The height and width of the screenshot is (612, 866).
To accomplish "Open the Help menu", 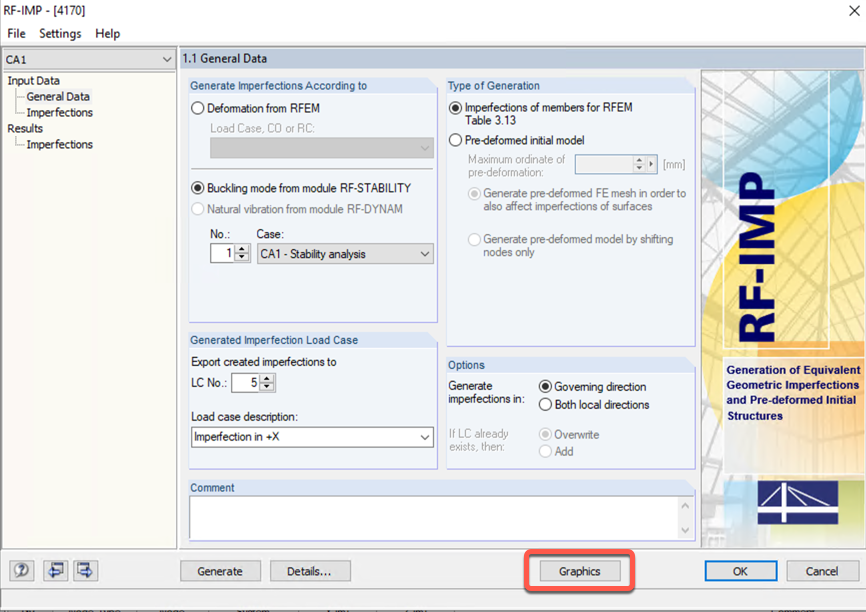I will 108,34.
